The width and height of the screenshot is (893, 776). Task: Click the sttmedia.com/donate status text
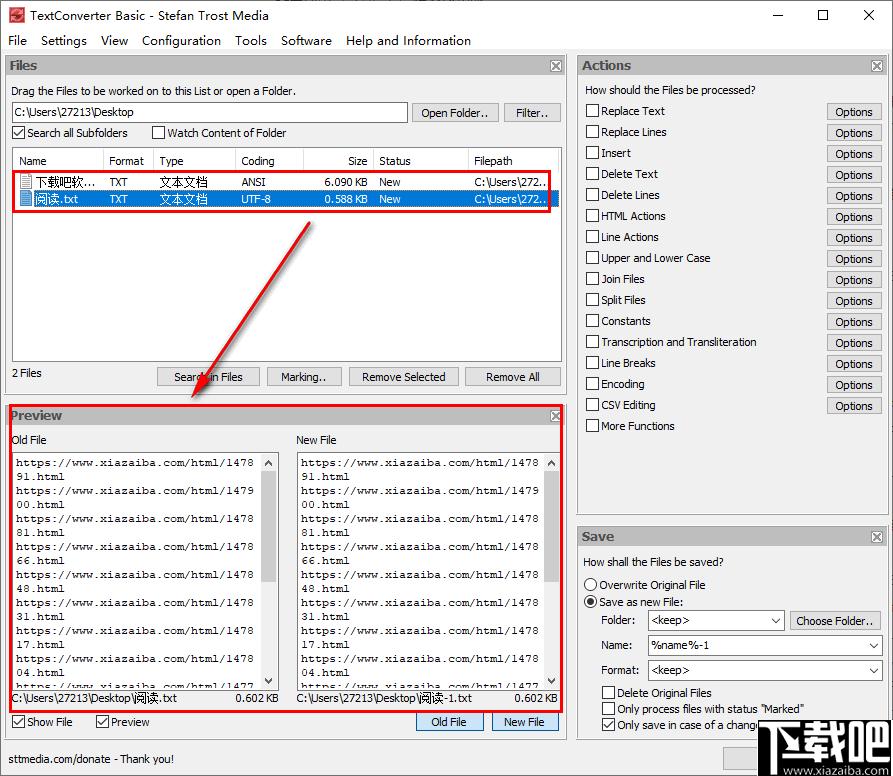coord(91,759)
